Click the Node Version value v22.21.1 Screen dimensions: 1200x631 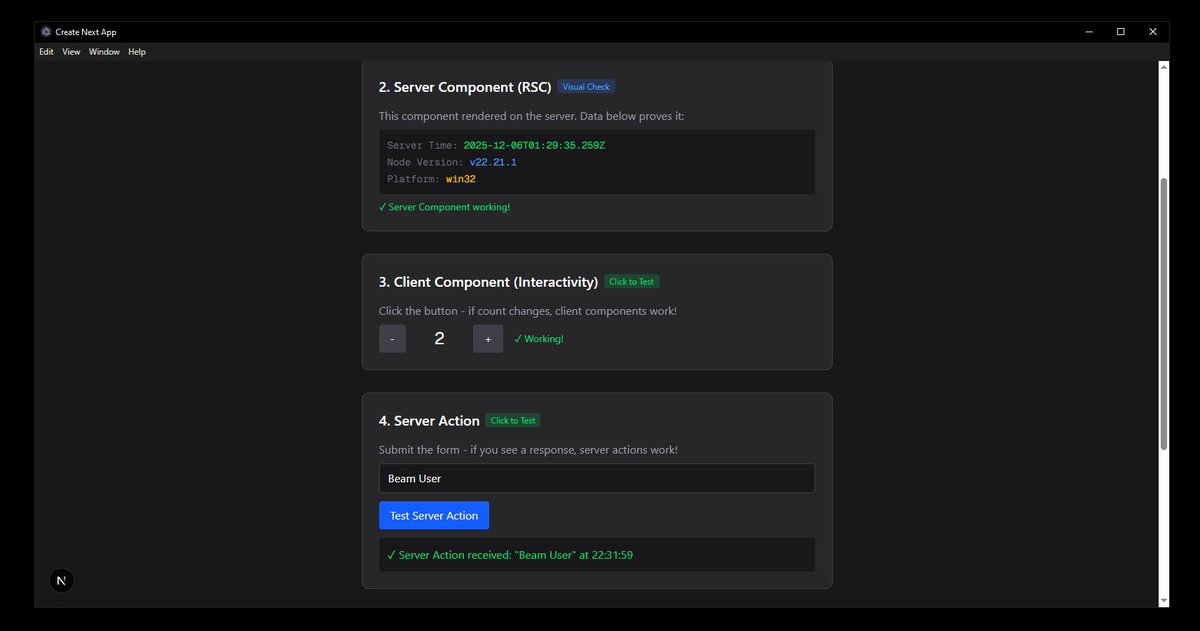click(x=493, y=161)
